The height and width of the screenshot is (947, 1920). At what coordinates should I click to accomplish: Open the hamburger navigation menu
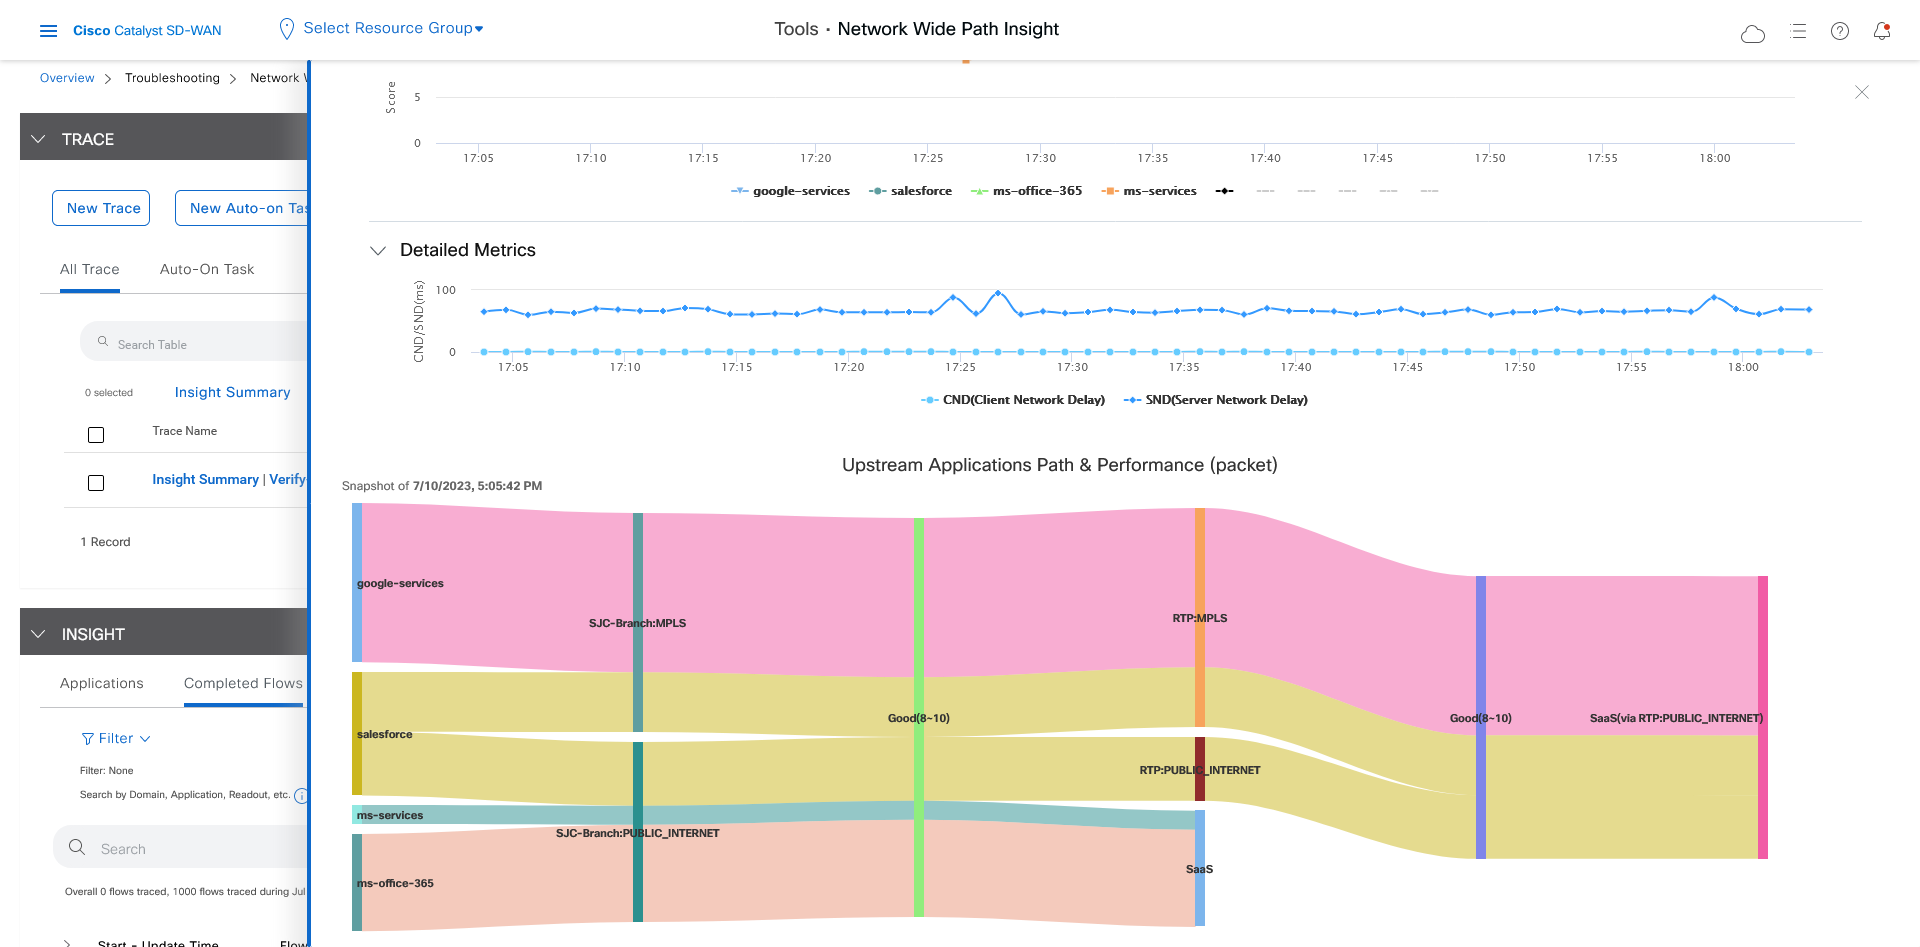point(48,31)
